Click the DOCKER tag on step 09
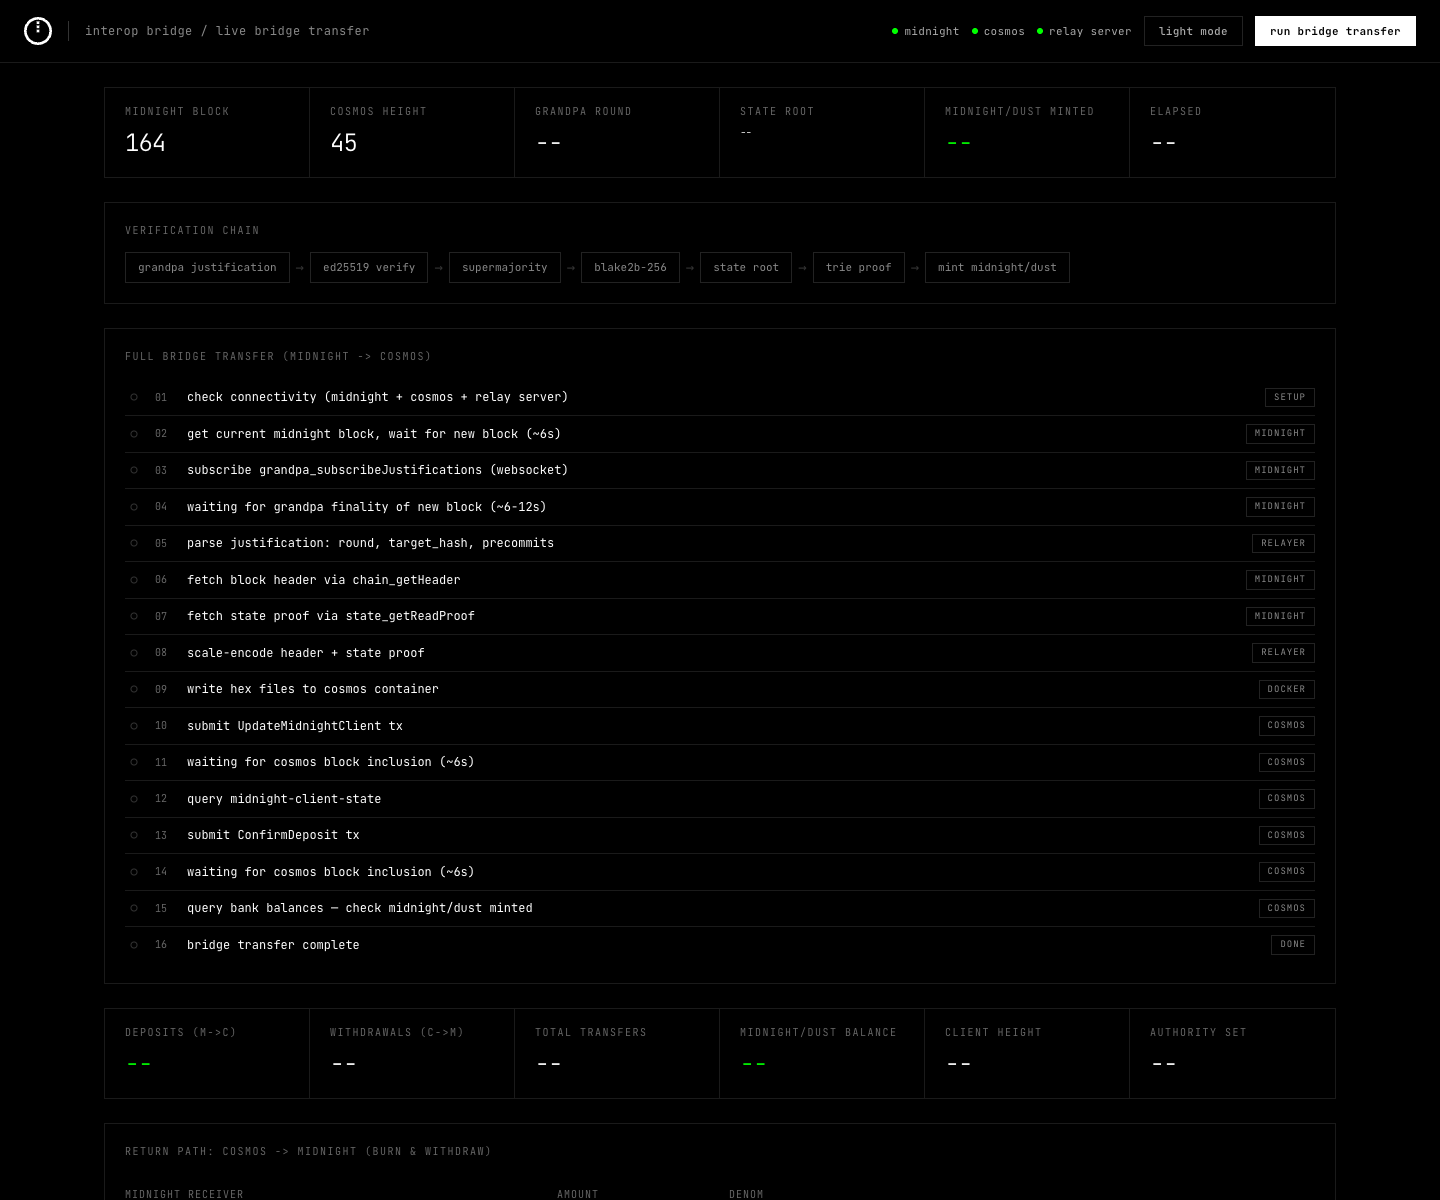This screenshot has width=1440, height=1200. [x=1286, y=689]
